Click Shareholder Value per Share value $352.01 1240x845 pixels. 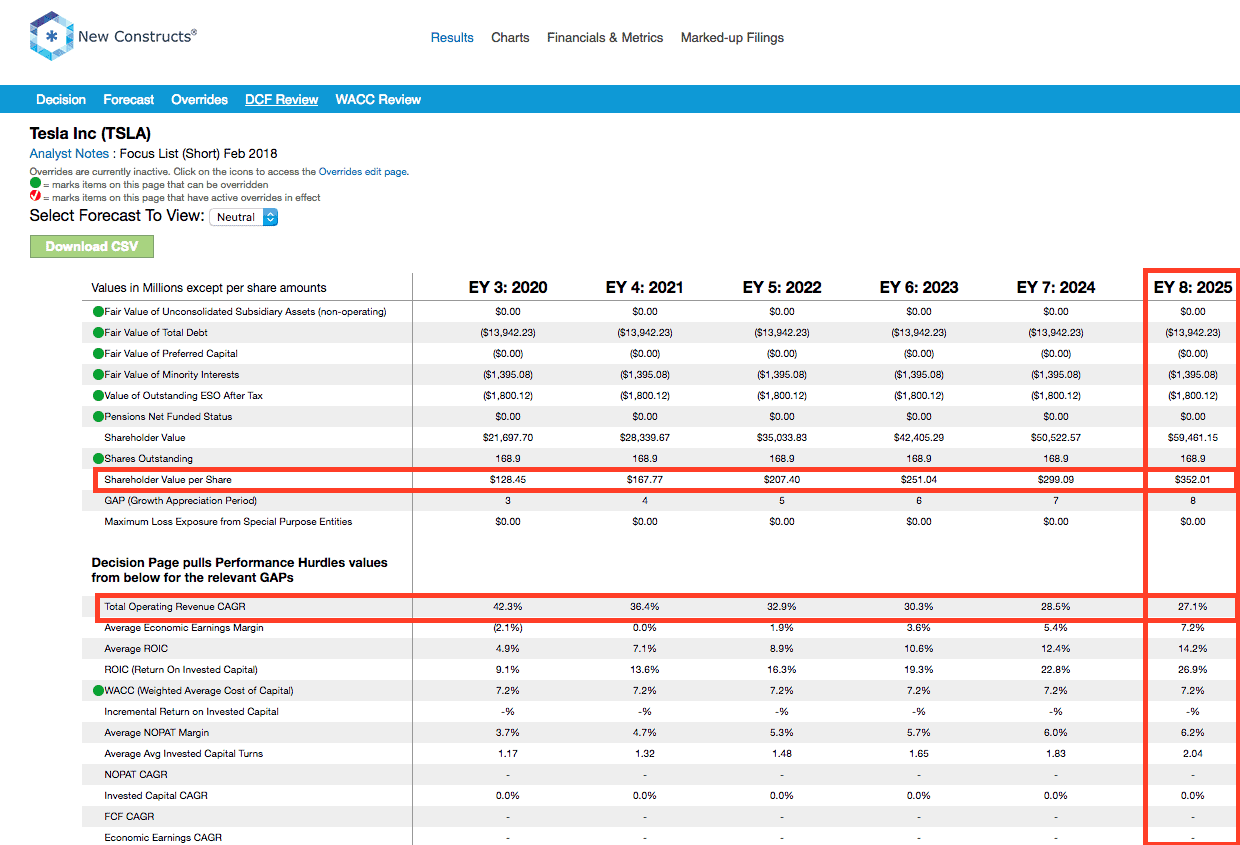pos(1193,479)
